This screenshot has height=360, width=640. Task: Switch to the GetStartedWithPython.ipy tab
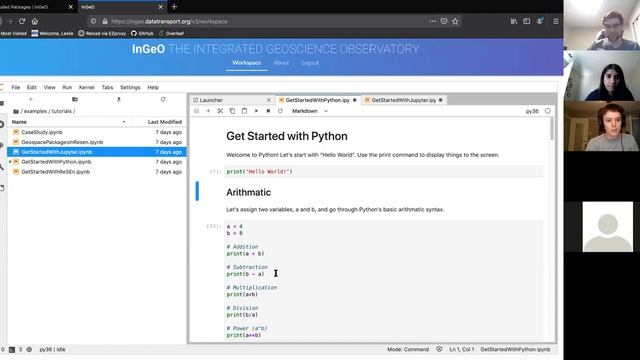click(318, 100)
